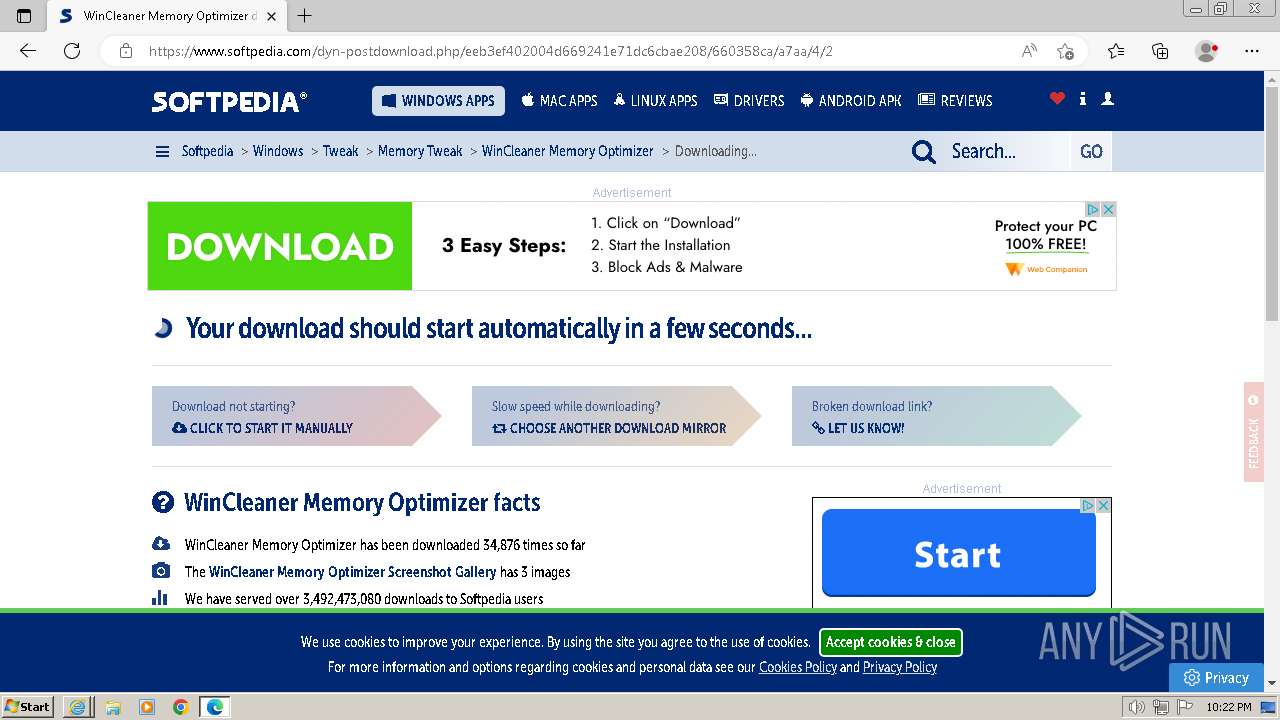This screenshot has height=720, width=1280.
Task: Launch Google Chrome from the taskbar
Action: click(180, 707)
